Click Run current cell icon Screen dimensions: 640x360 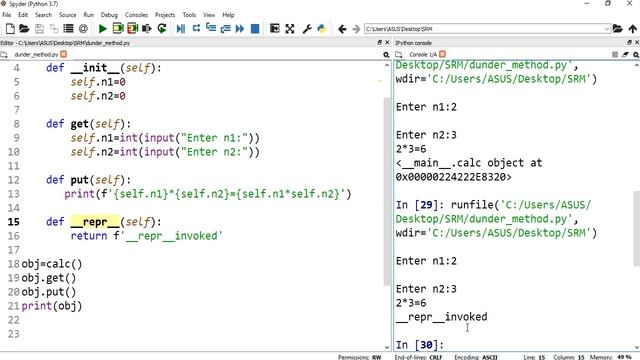click(118, 29)
